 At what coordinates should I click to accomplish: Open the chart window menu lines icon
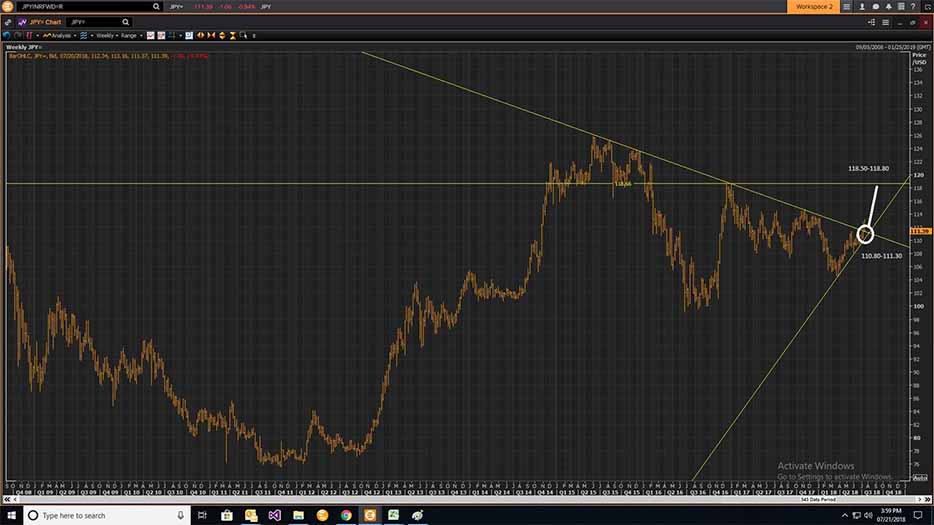(x=886, y=22)
